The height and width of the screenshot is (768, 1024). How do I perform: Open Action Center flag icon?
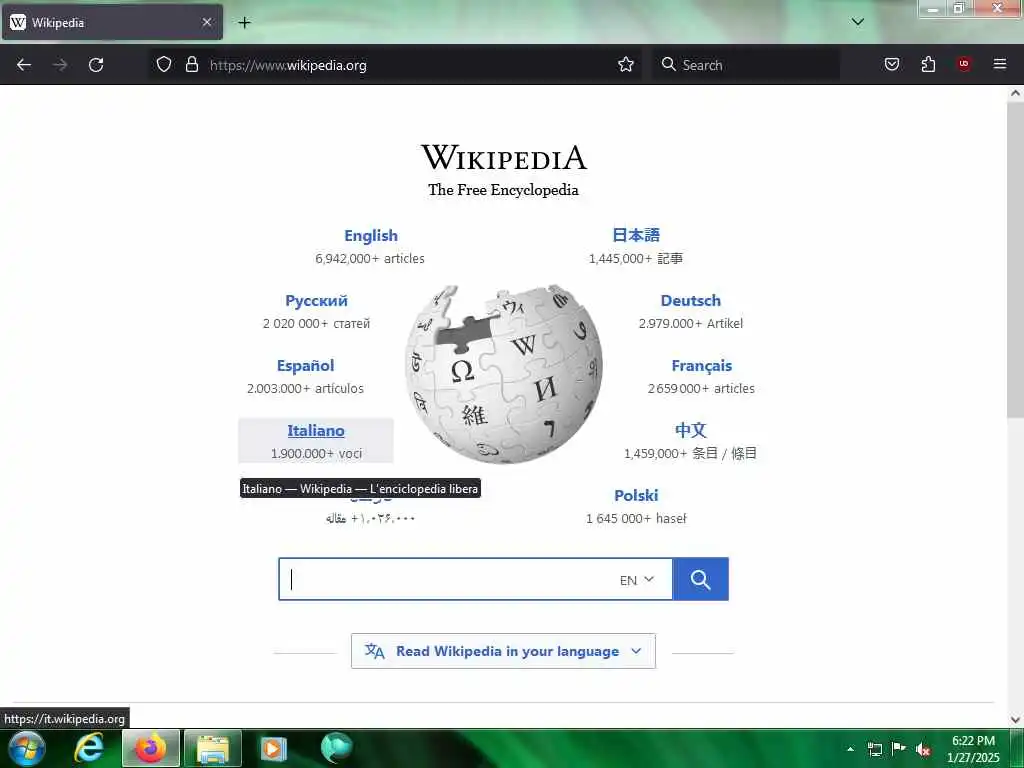tap(899, 748)
